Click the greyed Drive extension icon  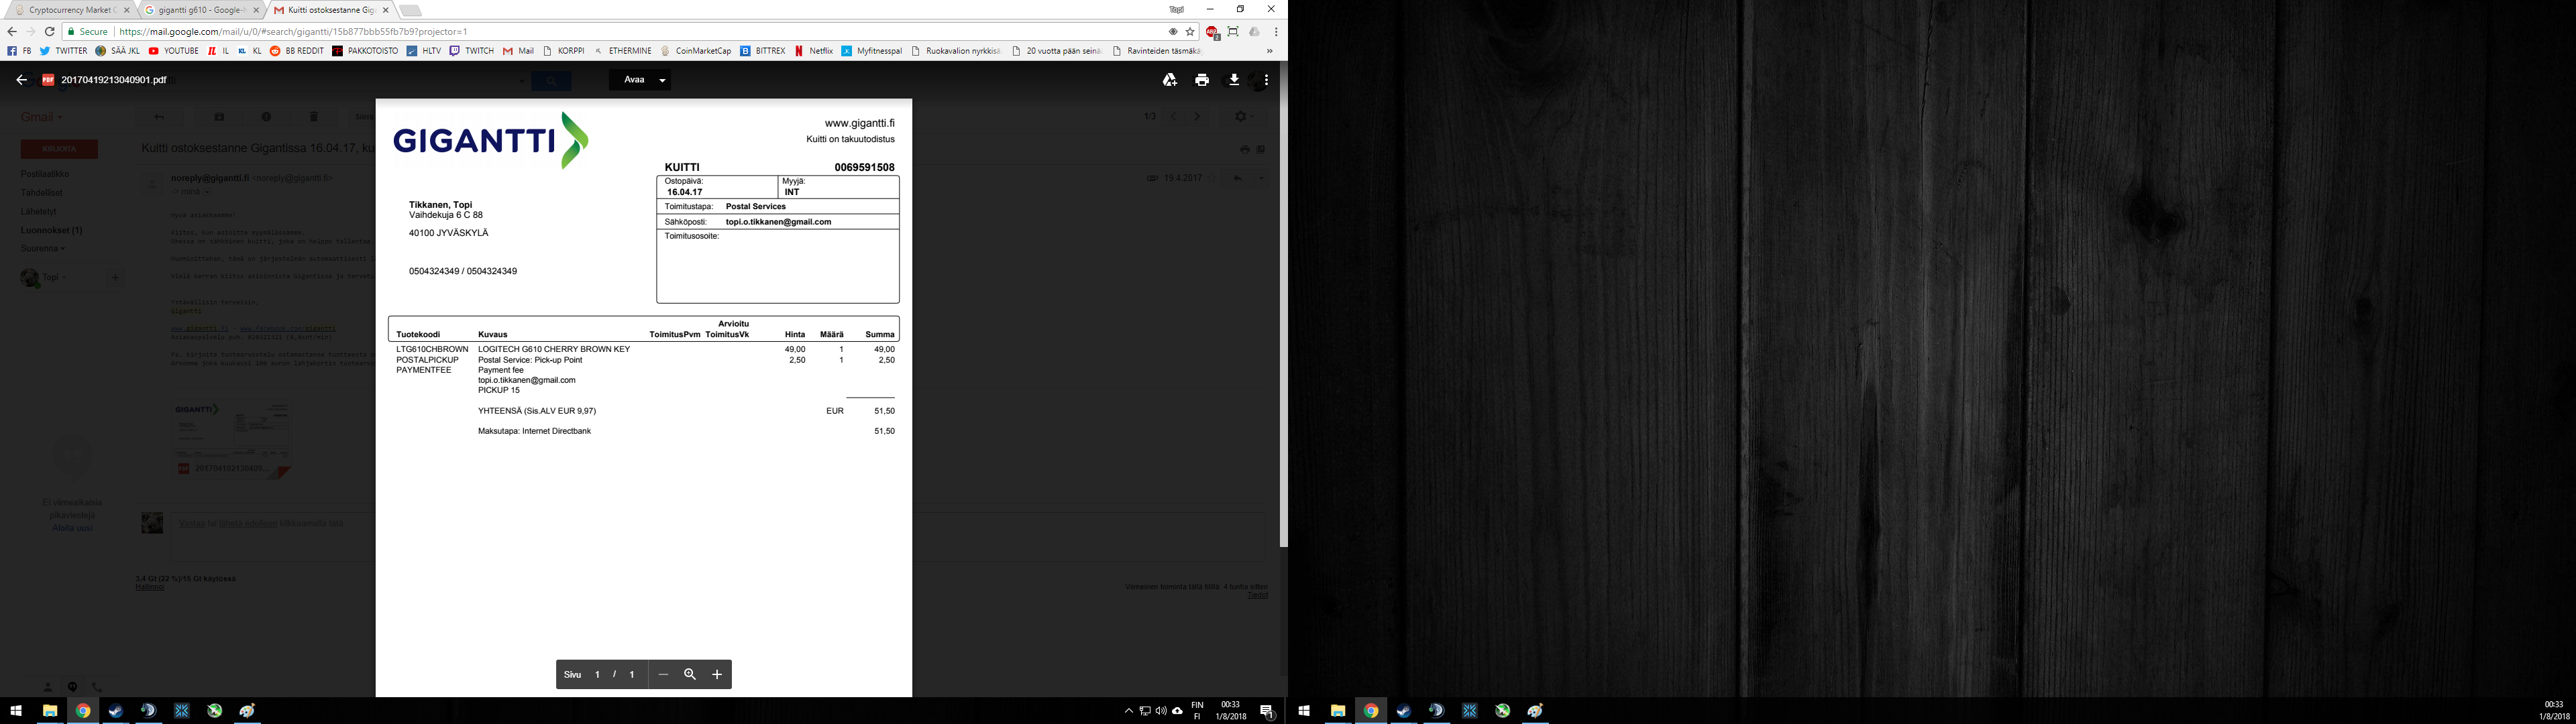coord(1254,32)
